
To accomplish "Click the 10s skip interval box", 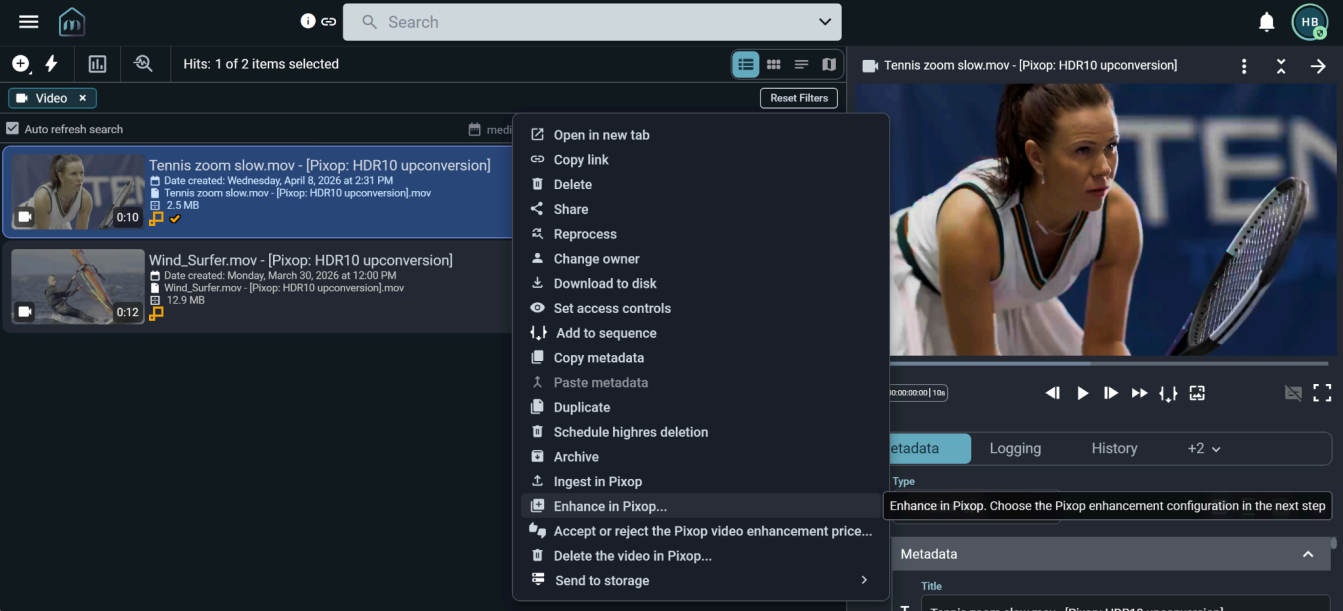I will click(918, 393).
